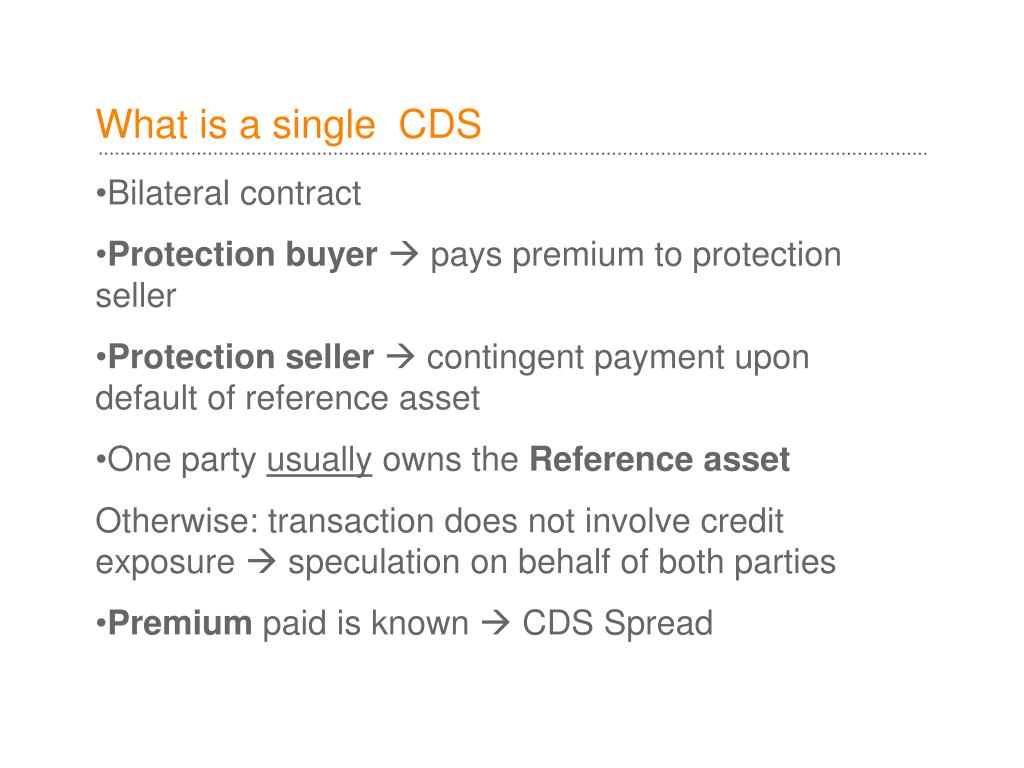Click the underlined word 'usually'
Screen dimensions: 1024x768
tap(319, 460)
